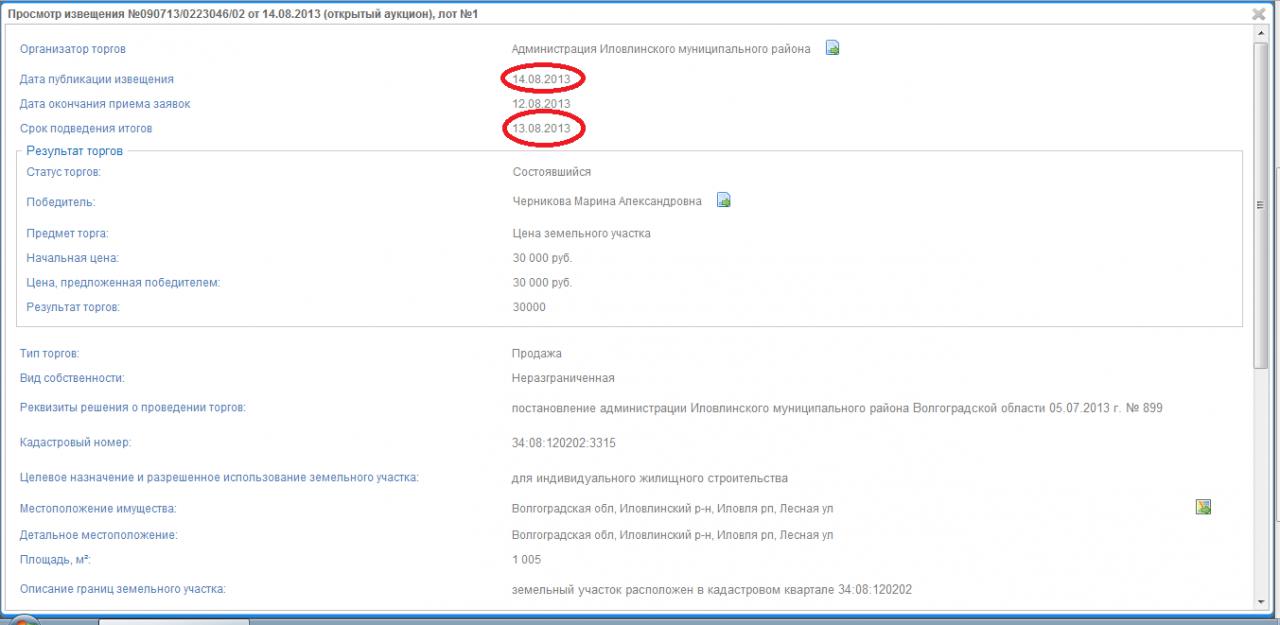The height and width of the screenshot is (625, 1280).
Task: Click the auction status value Состоявшийся
Action: 552,172
